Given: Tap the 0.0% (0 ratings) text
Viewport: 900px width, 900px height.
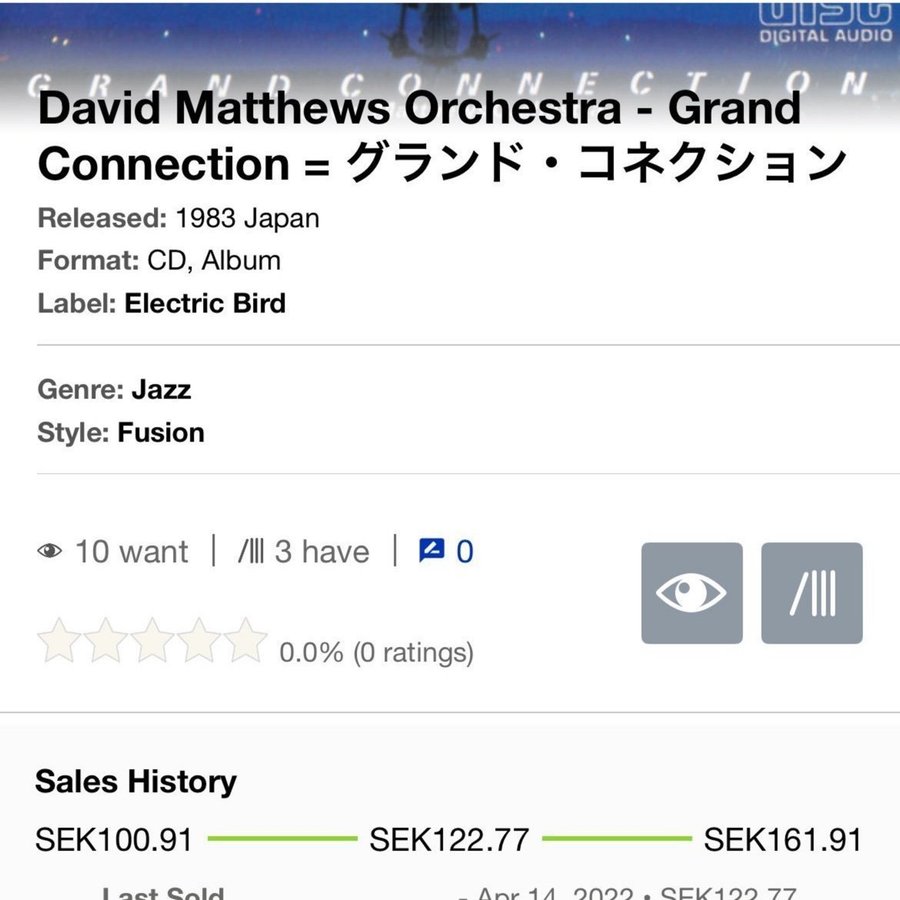Looking at the screenshot, I should [376, 653].
